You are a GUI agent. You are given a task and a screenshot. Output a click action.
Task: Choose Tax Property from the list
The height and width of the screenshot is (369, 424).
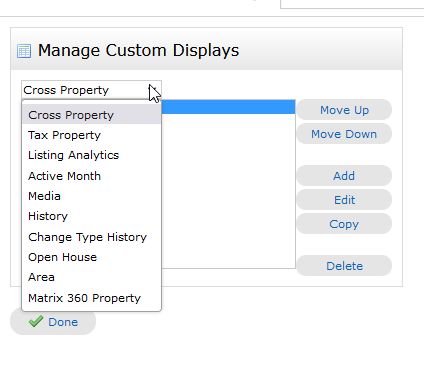[x=91, y=135]
